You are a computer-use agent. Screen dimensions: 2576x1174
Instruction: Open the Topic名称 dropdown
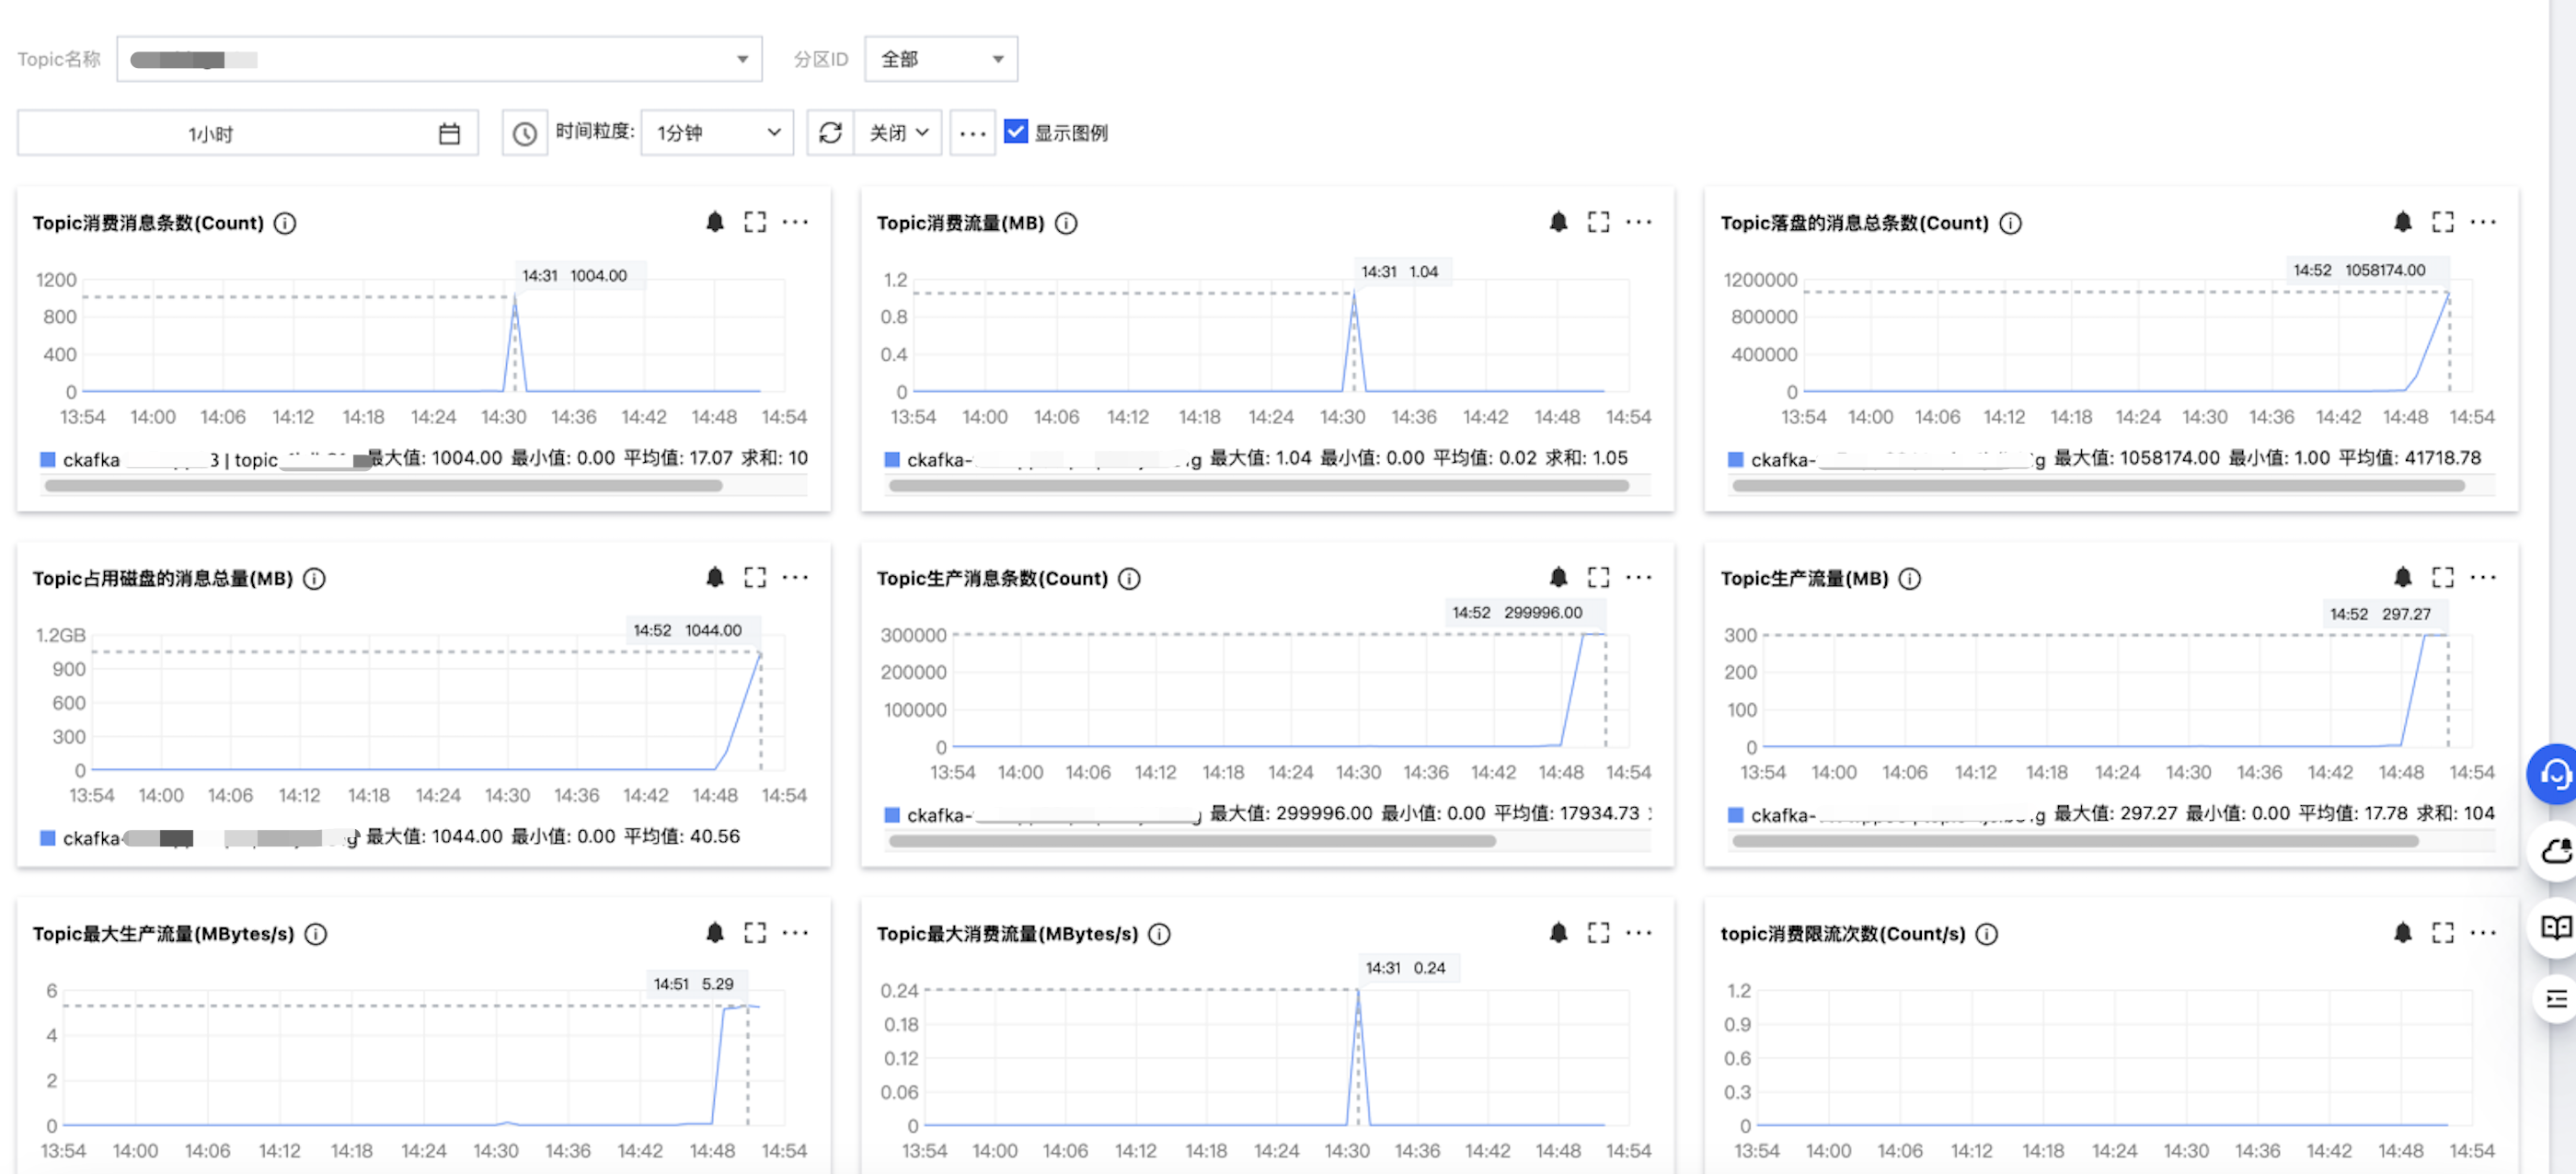pos(439,59)
